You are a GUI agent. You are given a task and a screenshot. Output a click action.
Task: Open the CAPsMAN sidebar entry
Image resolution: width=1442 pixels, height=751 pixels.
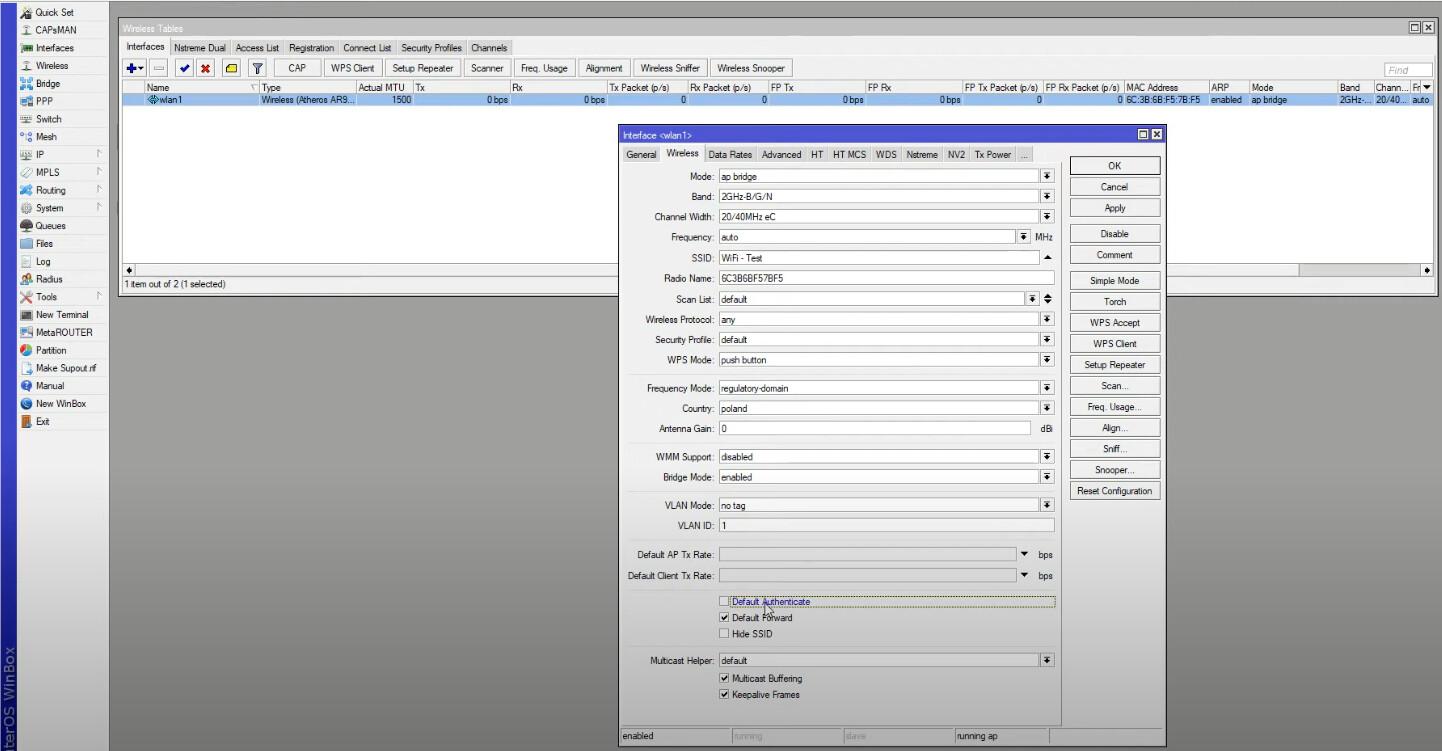coord(55,30)
